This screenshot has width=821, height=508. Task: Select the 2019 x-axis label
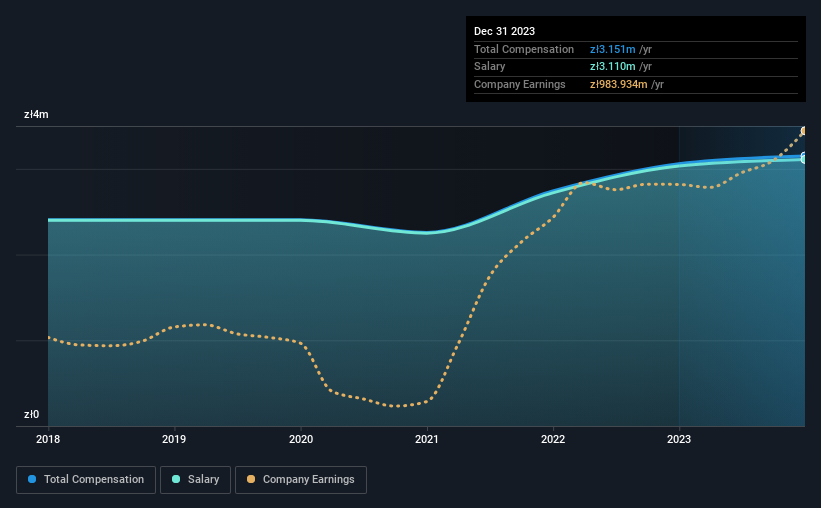(x=174, y=439)
